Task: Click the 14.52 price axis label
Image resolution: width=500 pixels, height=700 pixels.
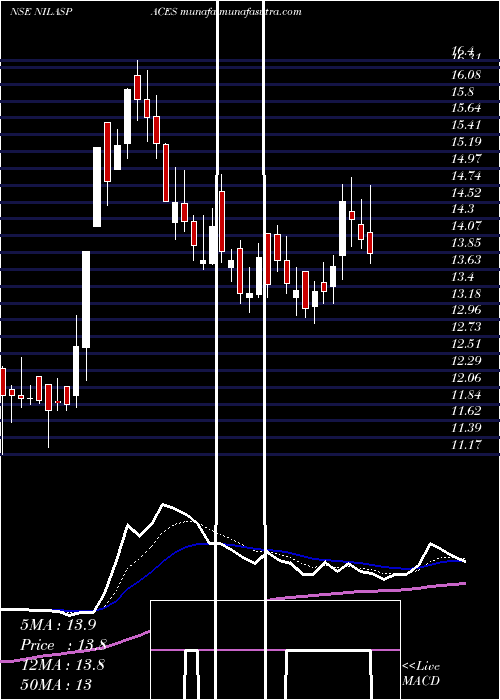Action: click(466, 192)
